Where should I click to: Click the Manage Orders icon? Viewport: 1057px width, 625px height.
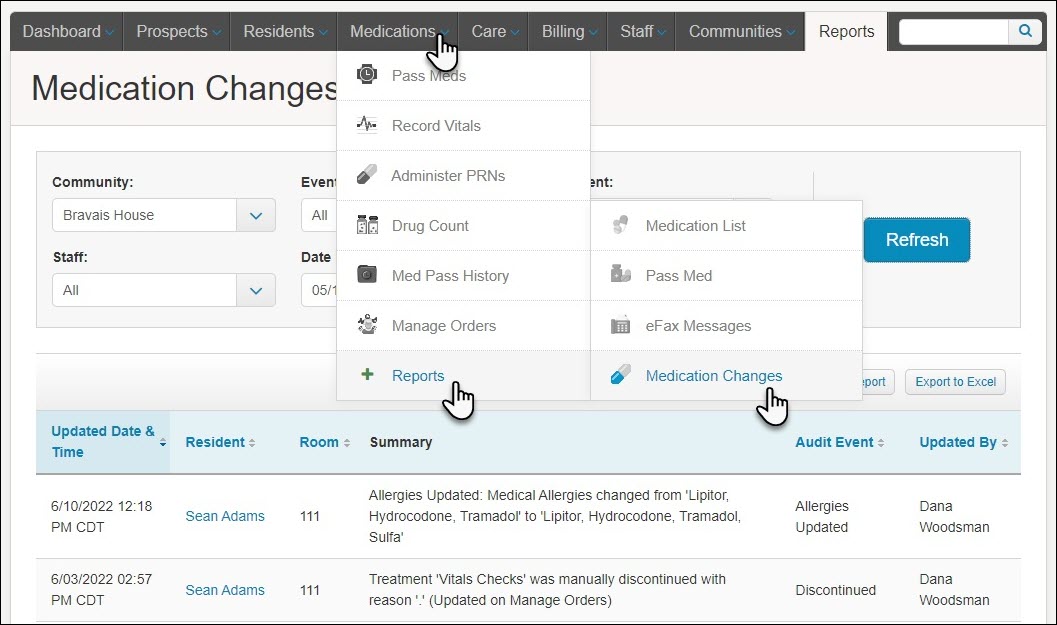(x=367, y=325)
